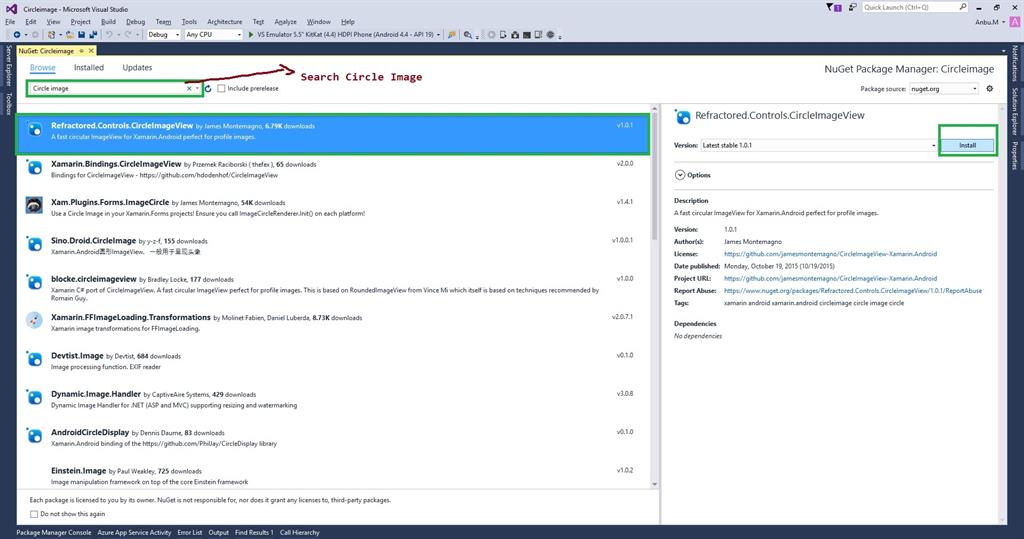This screenshot has width=1024, height=539.
Task: Open the Find Results 1 tab
Action: 254,532
